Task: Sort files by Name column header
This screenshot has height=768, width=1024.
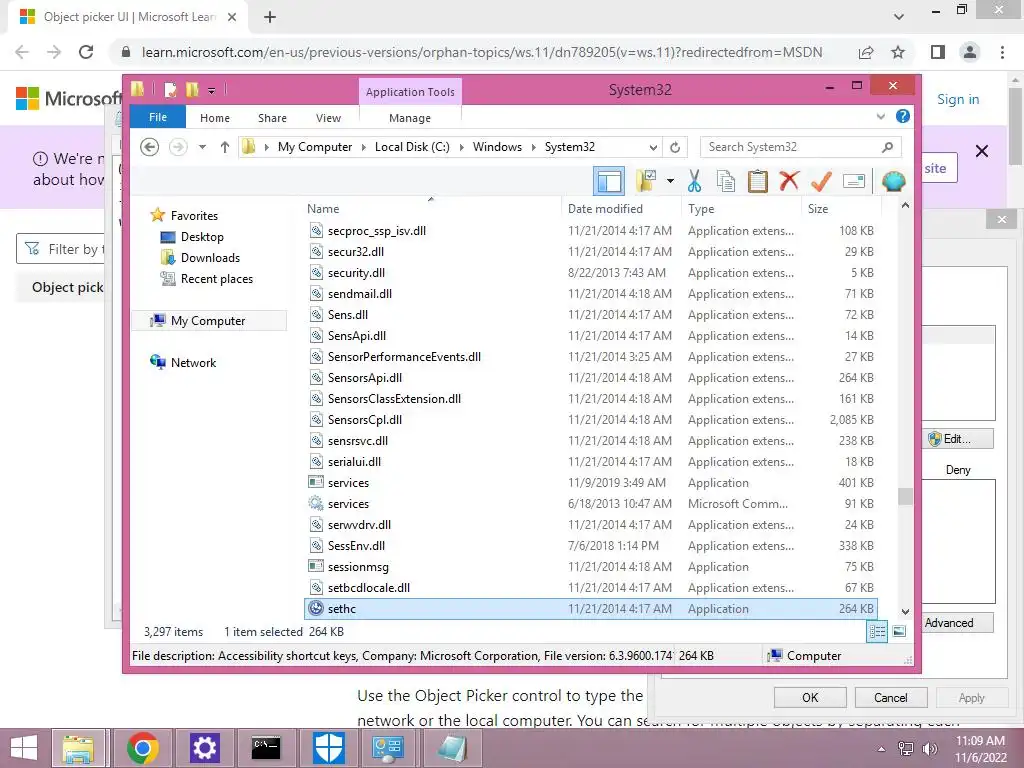Action: 431,208
